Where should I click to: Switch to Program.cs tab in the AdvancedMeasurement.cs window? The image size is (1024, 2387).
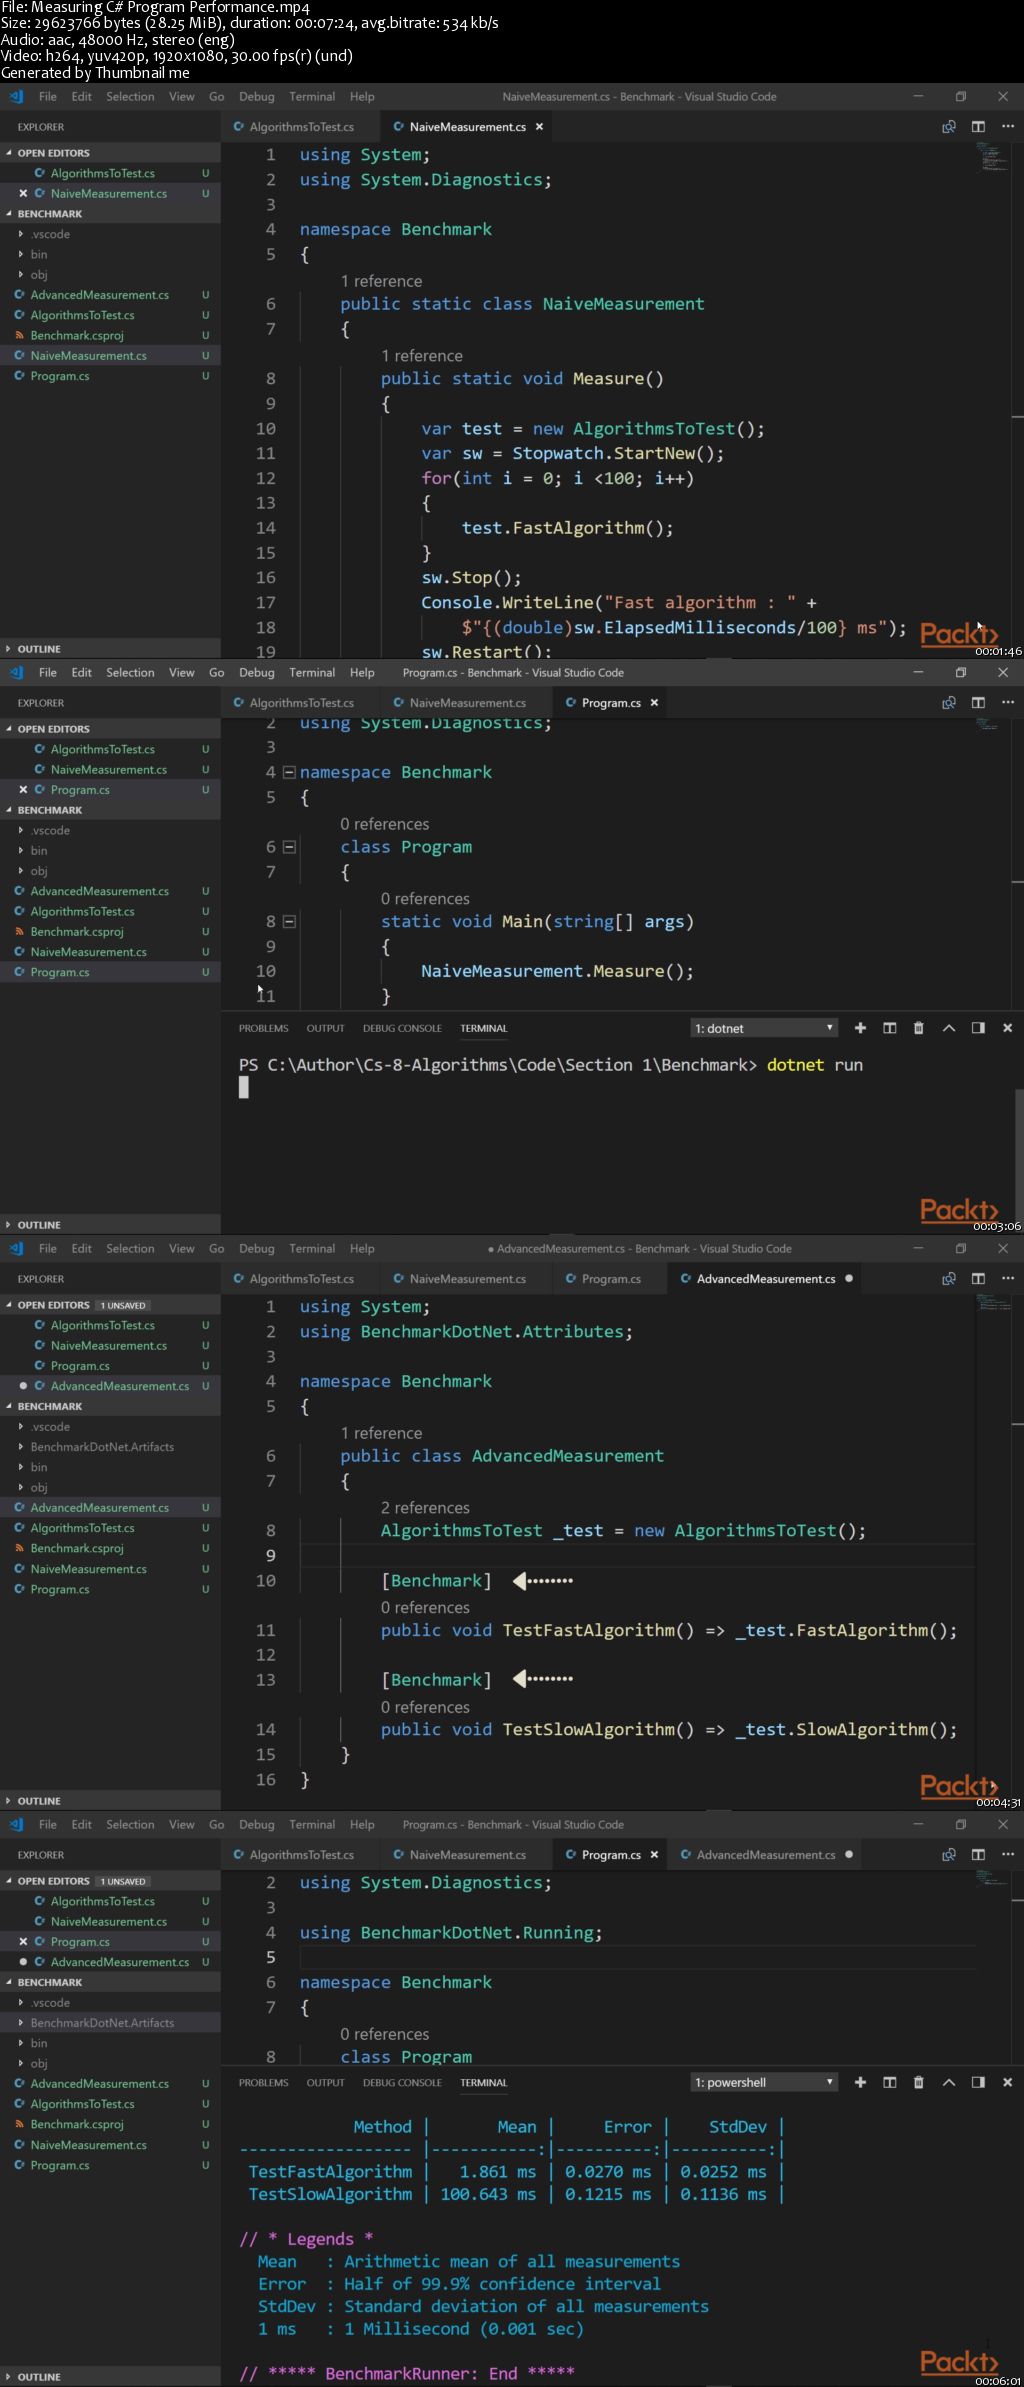pos(610,1279)
